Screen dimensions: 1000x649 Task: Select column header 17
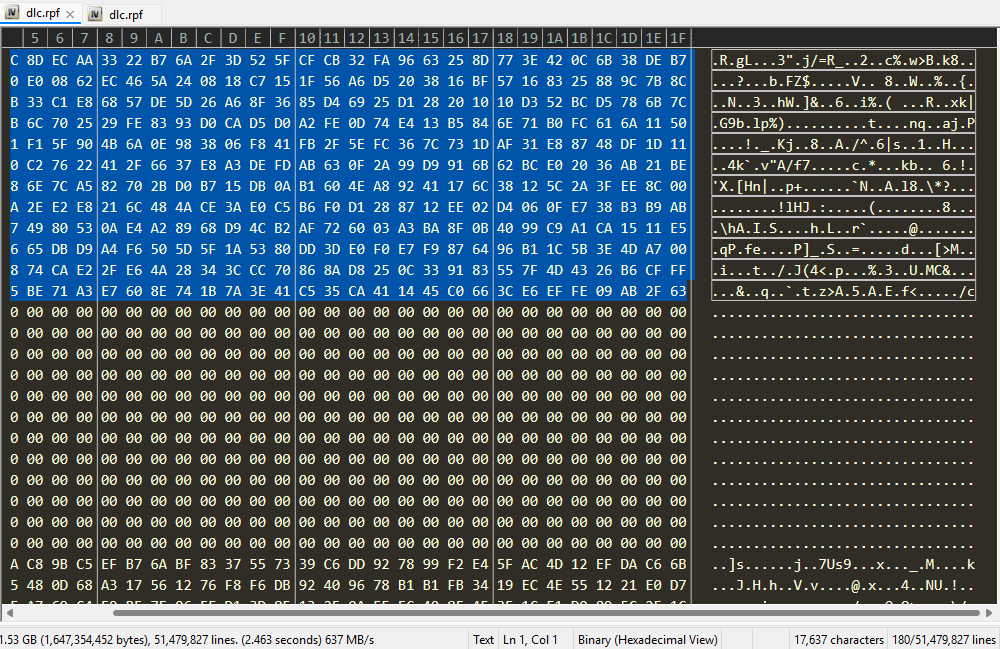coord(480,38)
